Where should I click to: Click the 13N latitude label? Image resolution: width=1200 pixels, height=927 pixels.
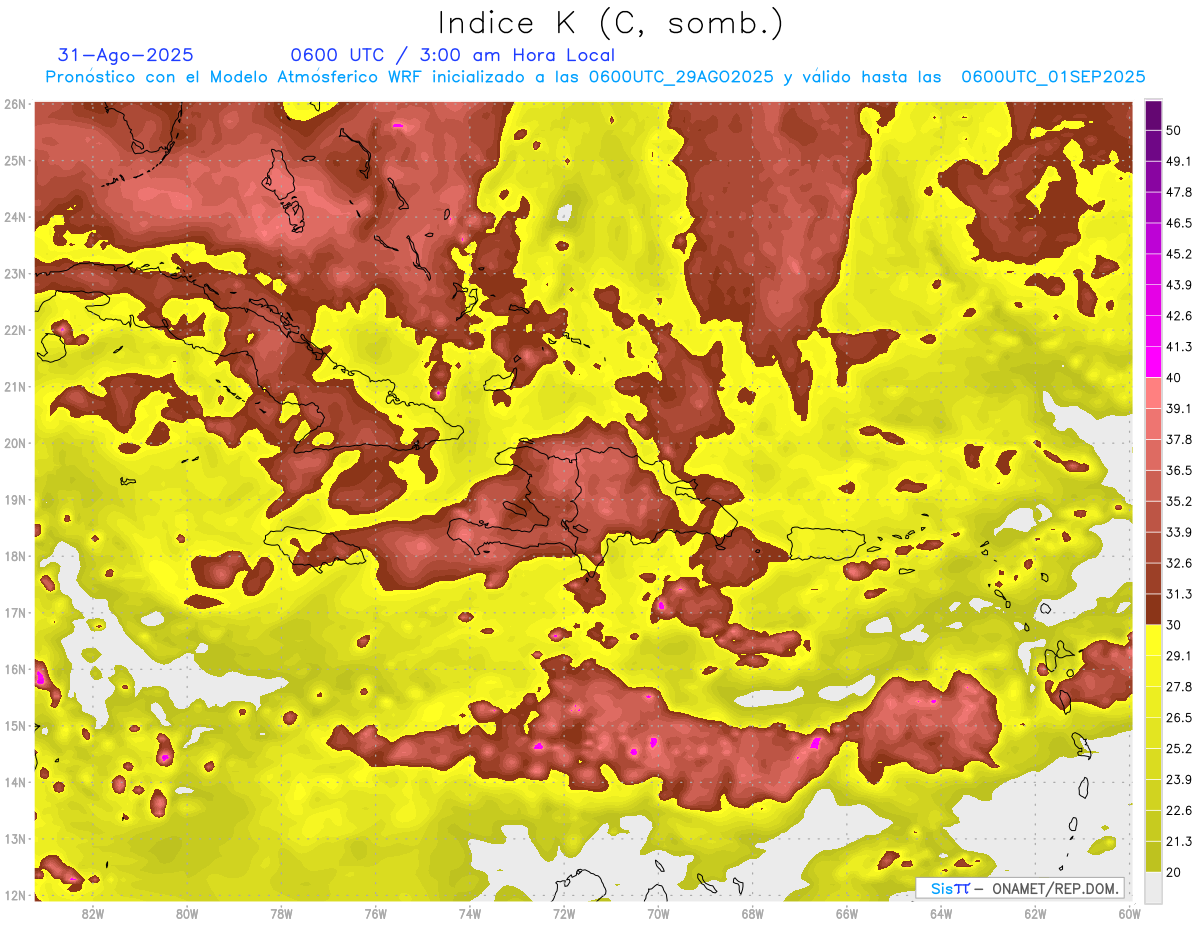pyautogui.click(x=15, y=838)
